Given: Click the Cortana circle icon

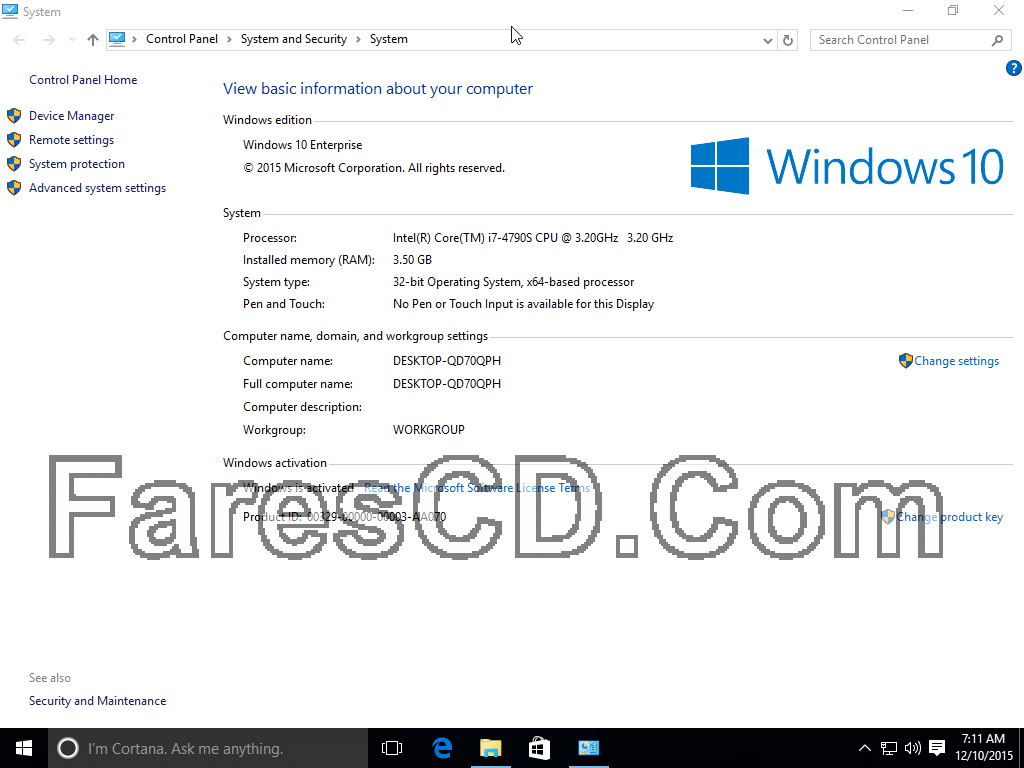Looking at the screenshot, I should tap(68, 748).
